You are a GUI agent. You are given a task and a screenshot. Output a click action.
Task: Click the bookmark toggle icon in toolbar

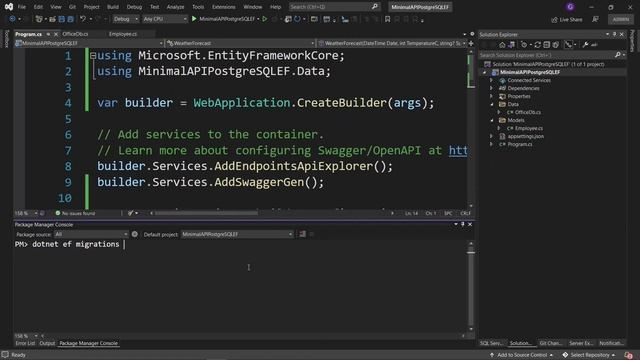tap(387, 19)
